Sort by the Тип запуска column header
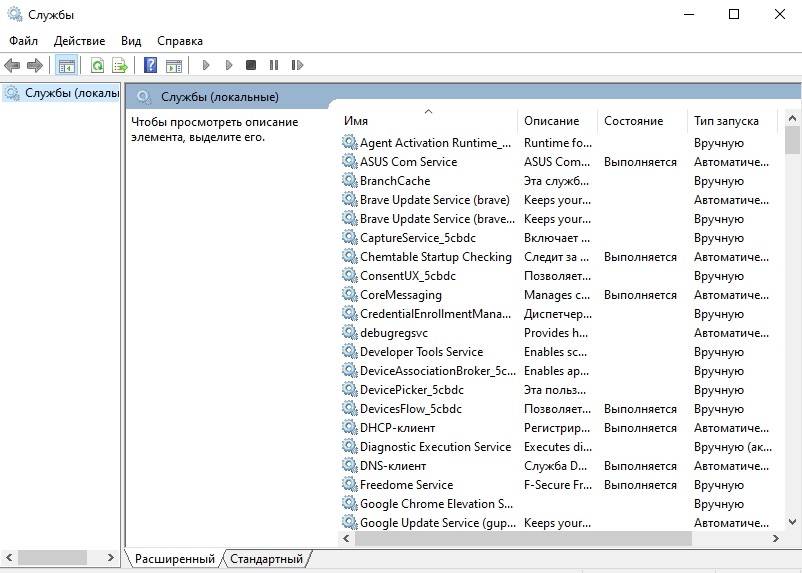Image resolution: width=802 pixels, height=573 pixels. 725,121
